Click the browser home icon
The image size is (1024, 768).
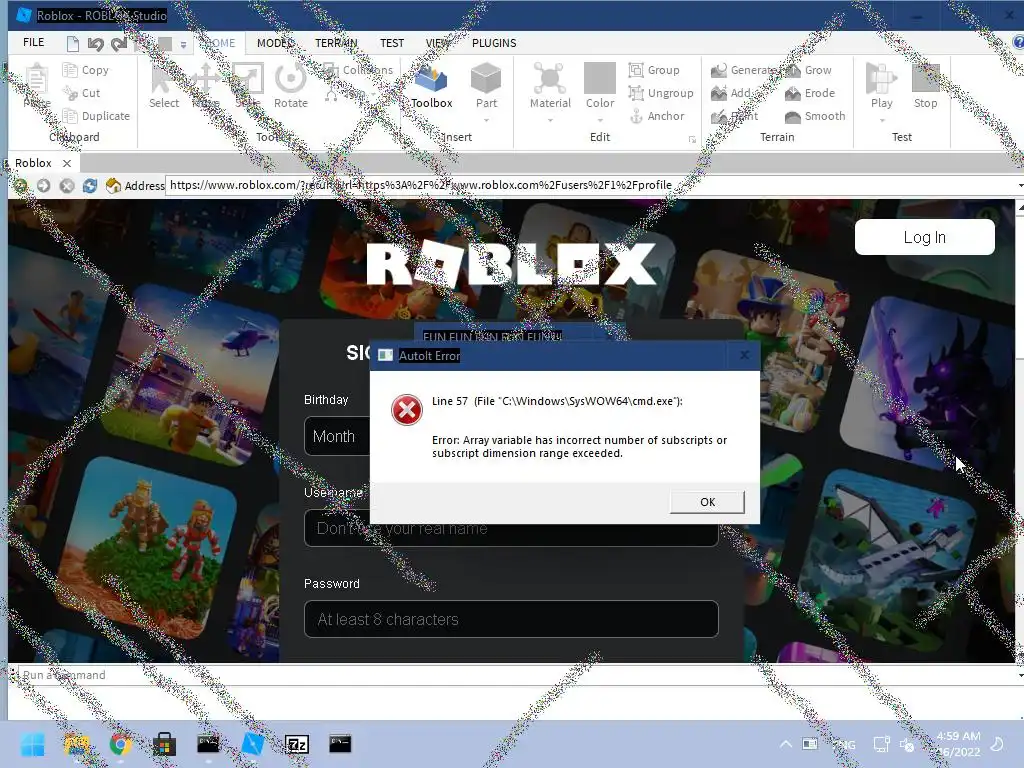pos(113,185)
